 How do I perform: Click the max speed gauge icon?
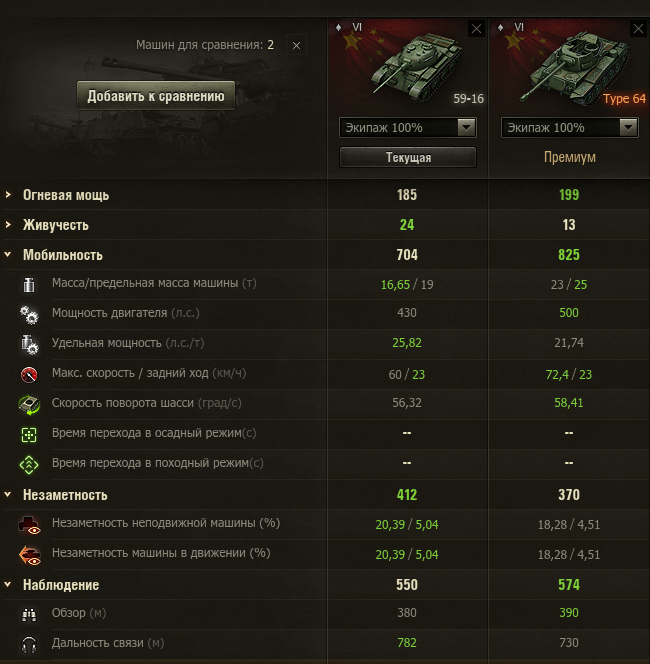point(29,374)
